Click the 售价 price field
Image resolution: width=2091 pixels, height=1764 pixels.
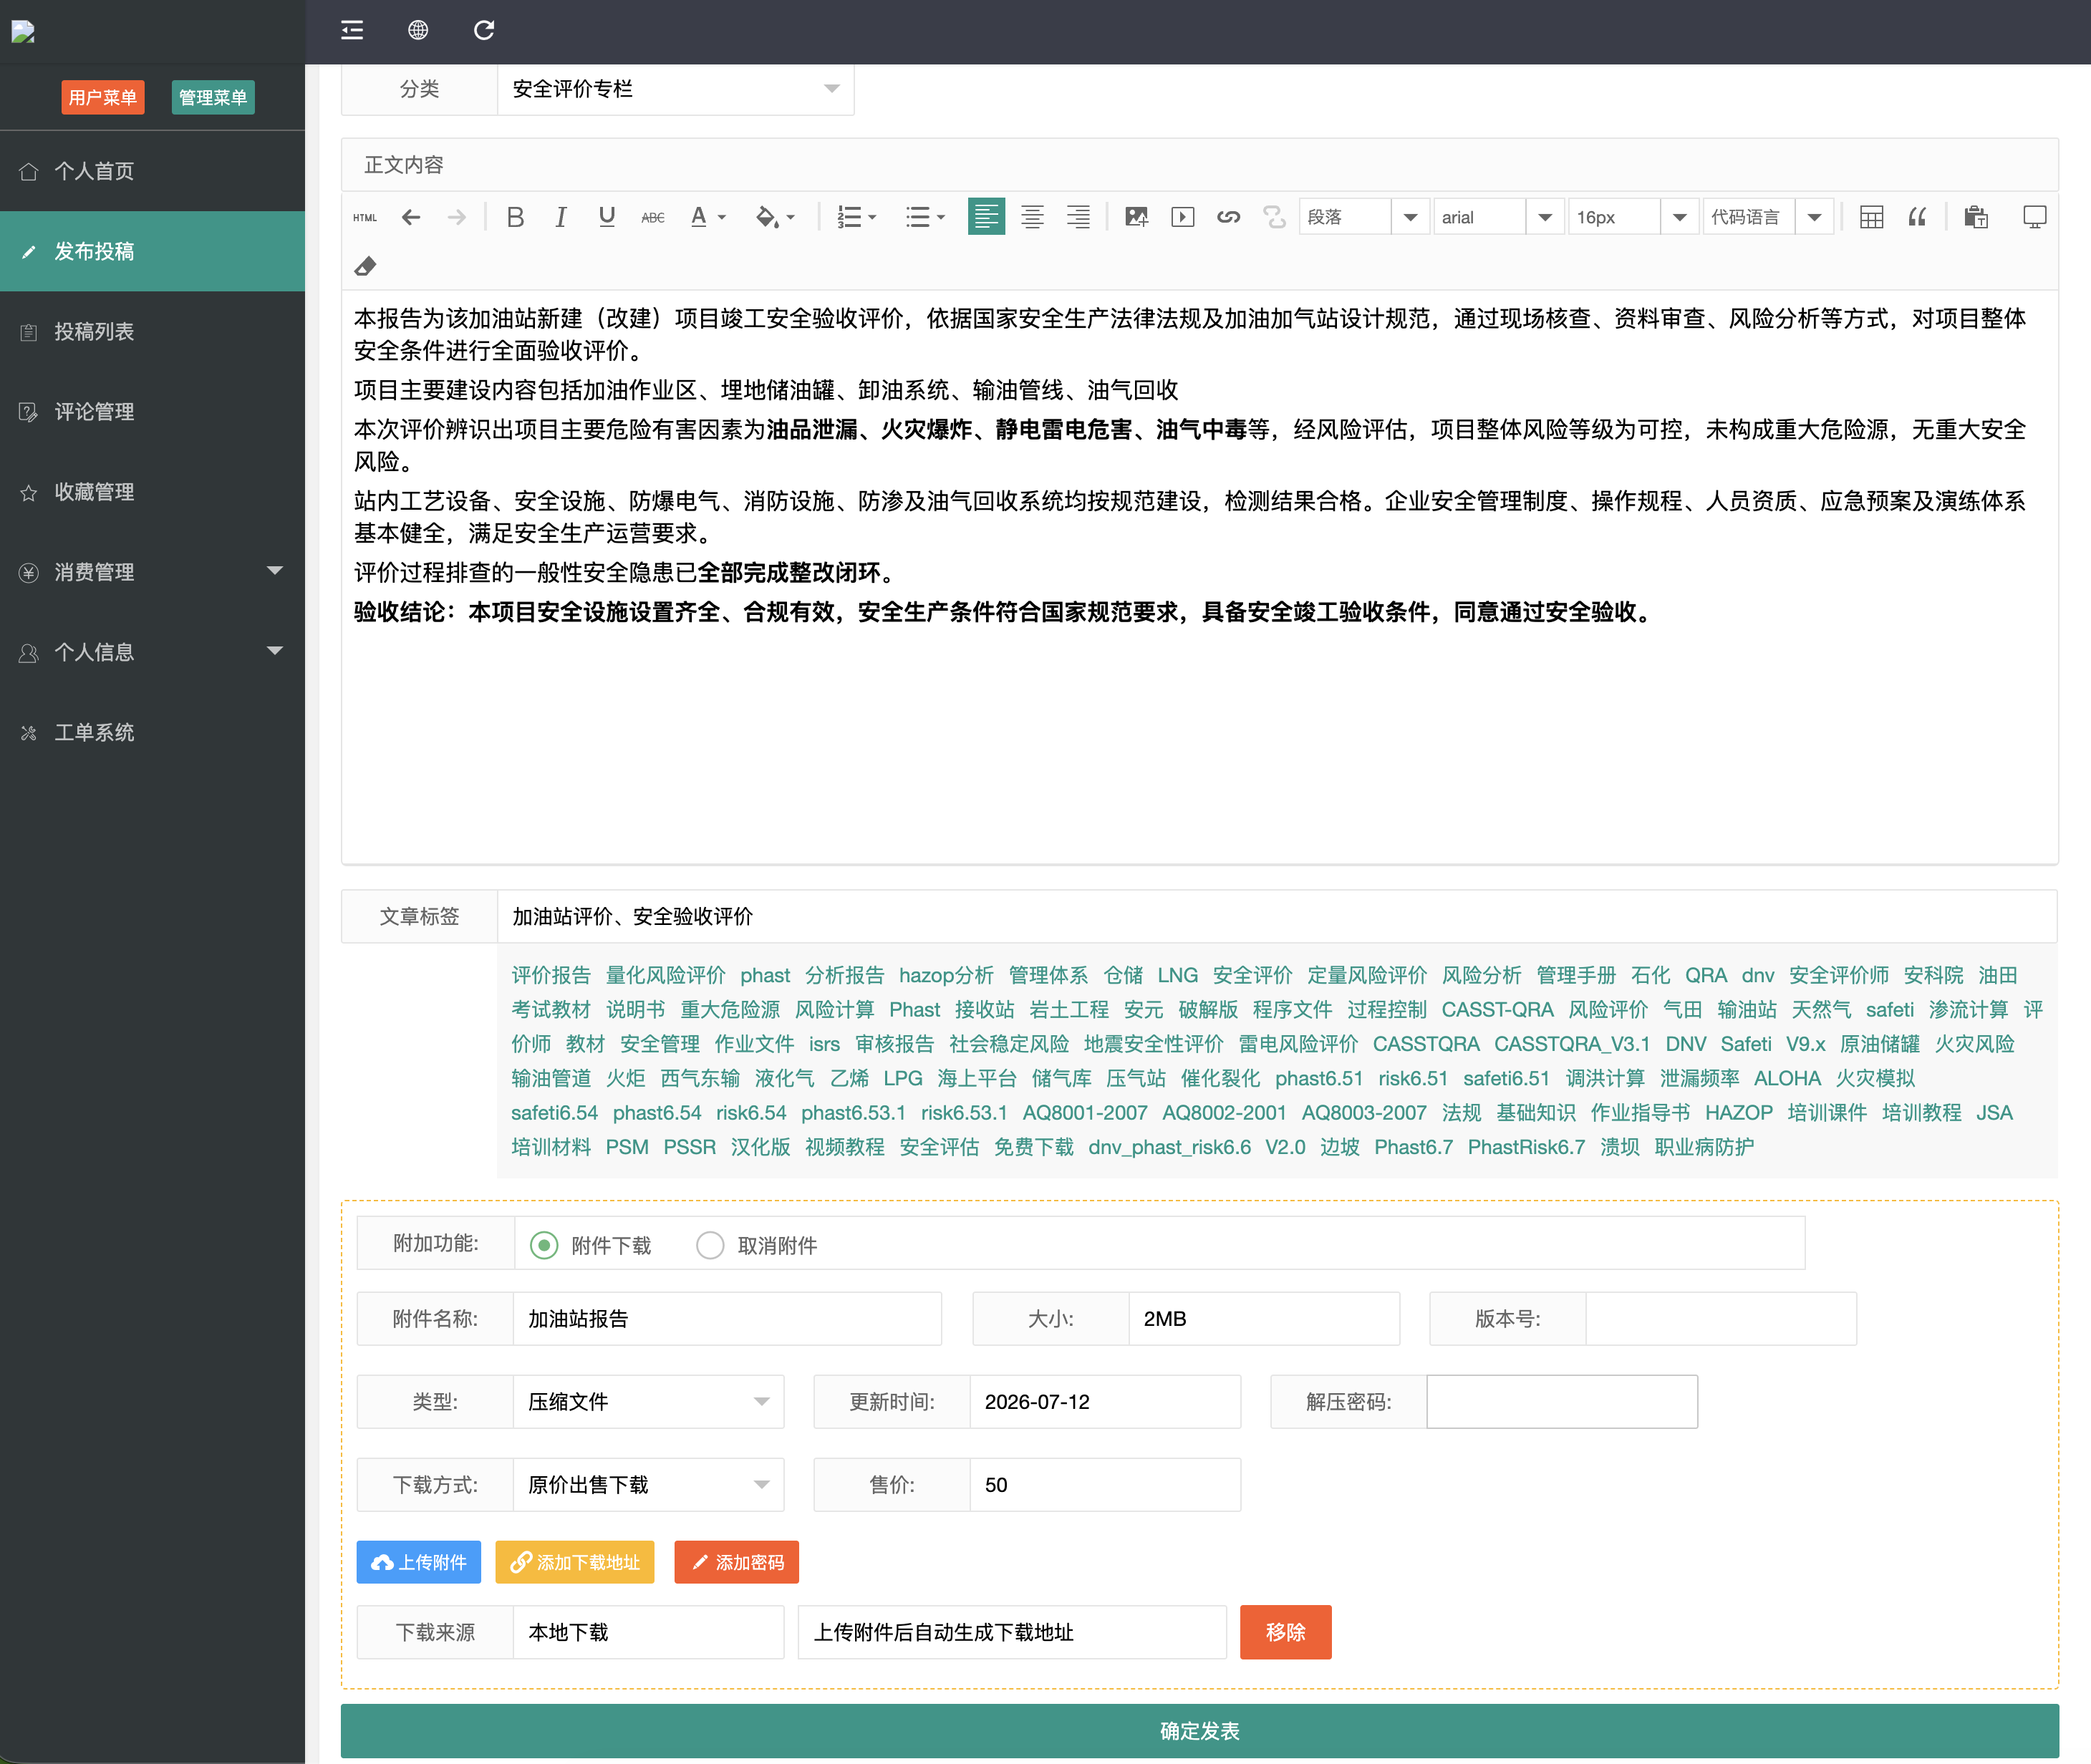click(1105, 1485)
